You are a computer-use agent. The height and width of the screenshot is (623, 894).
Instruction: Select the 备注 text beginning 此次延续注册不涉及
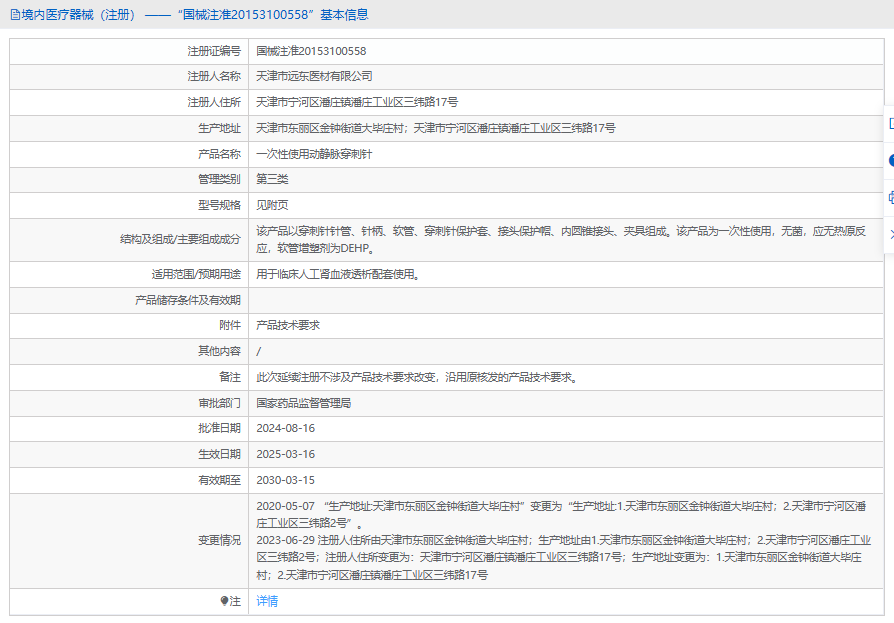(417, 377)
